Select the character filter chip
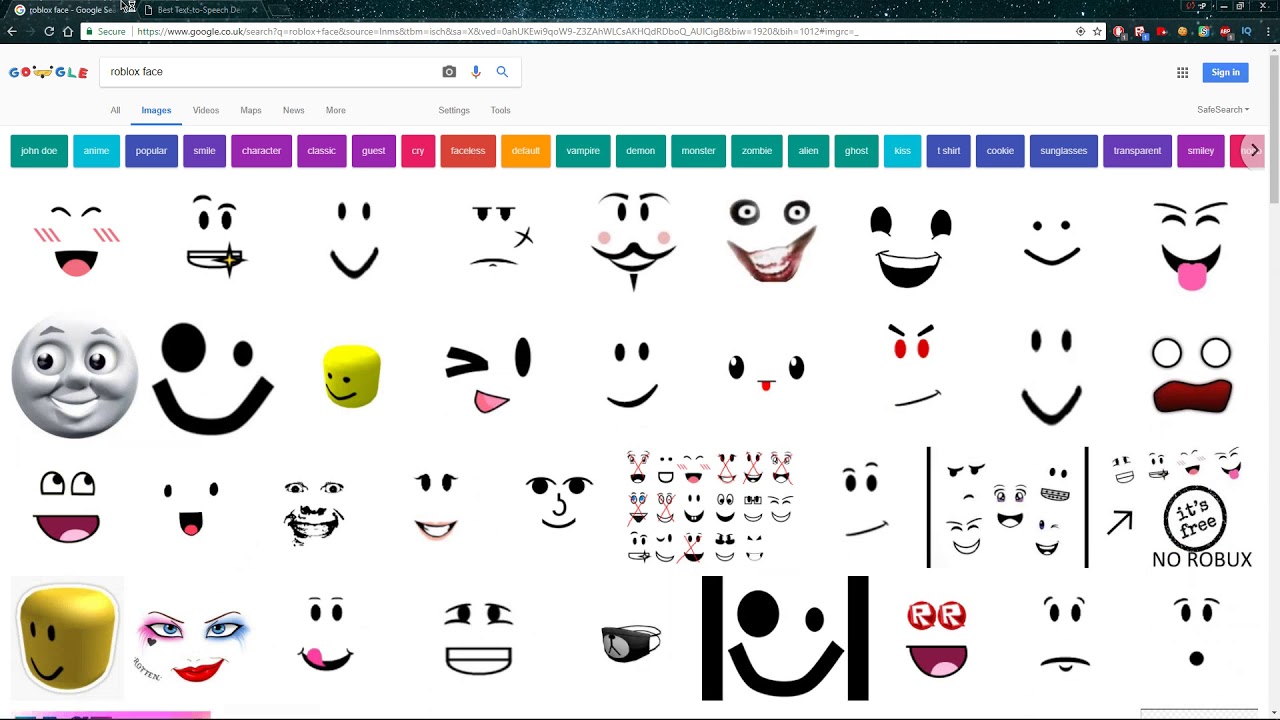The image size is (1280, 720). [x=261, y=151]
